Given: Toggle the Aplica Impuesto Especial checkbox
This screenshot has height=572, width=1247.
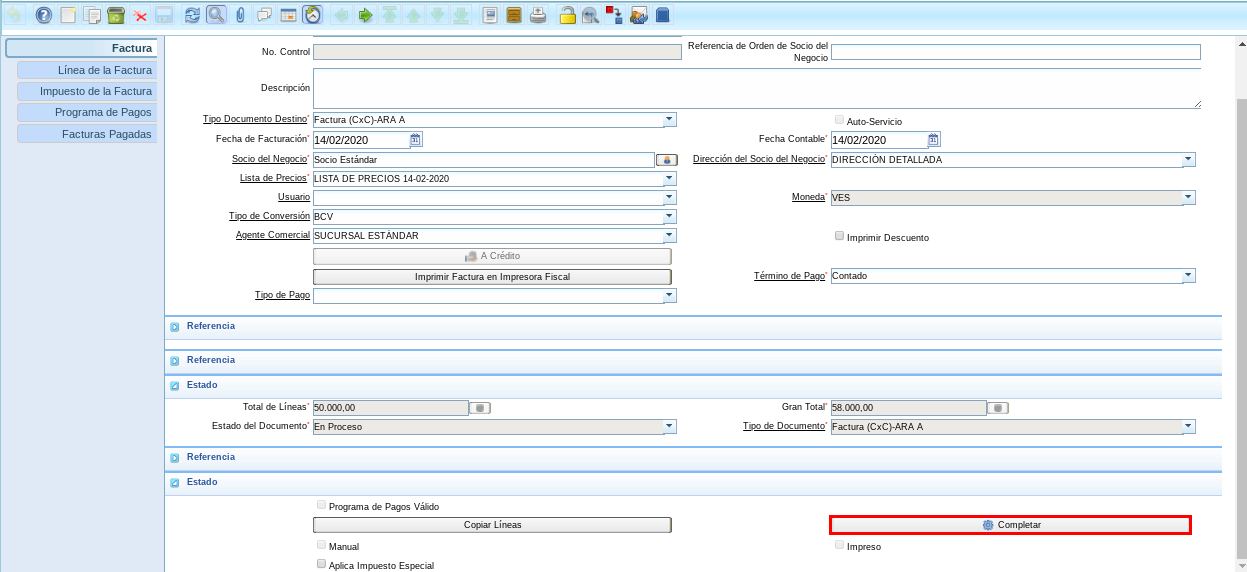Looking at the screenshot, I should [x=322, y=565].
